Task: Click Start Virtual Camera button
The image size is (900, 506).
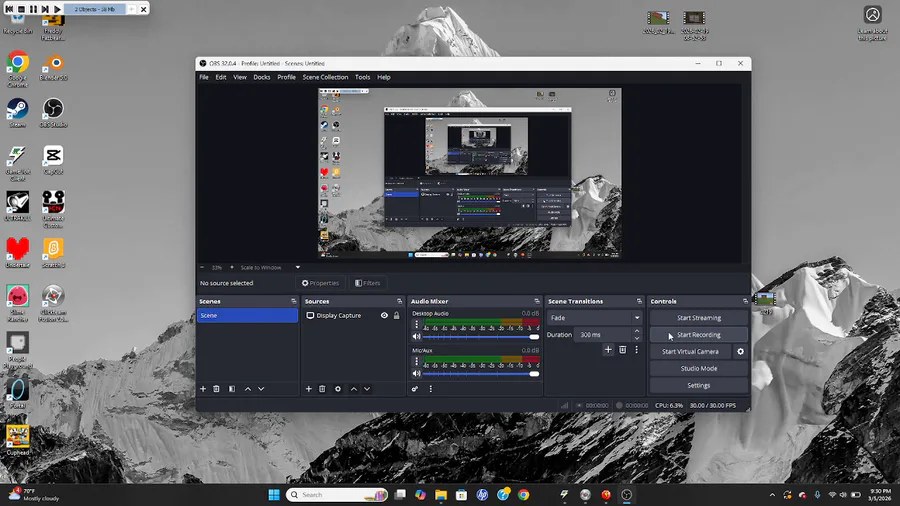Action: [x=690, y=352]
